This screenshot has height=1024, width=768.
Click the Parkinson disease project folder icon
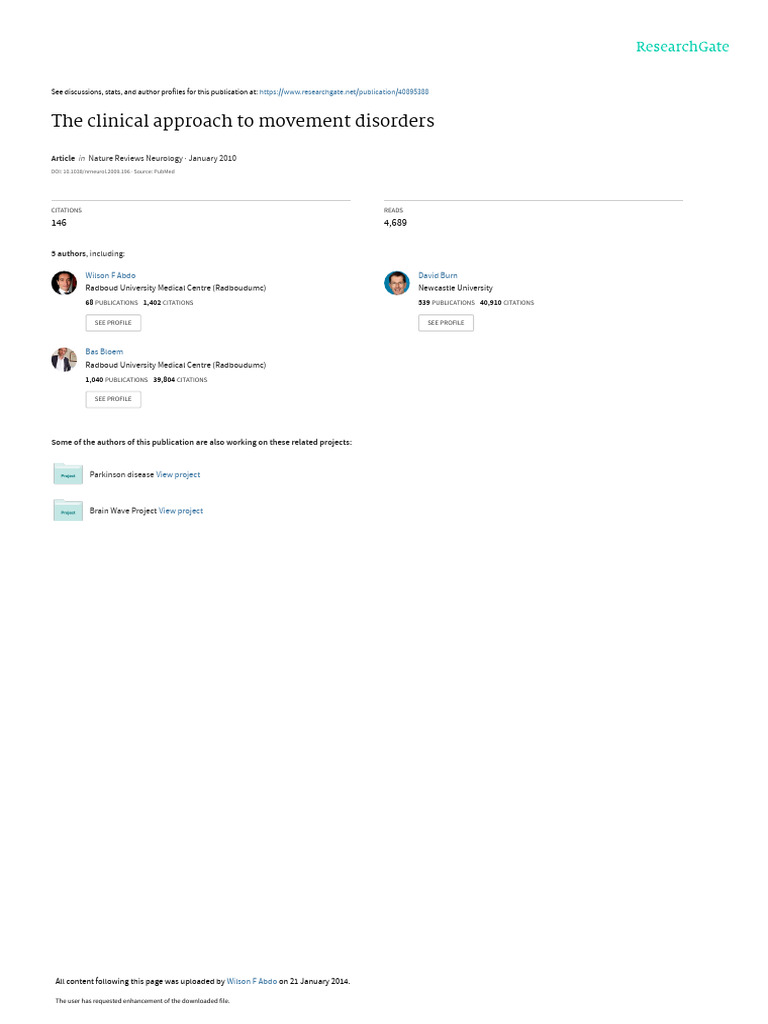(68, 473)
